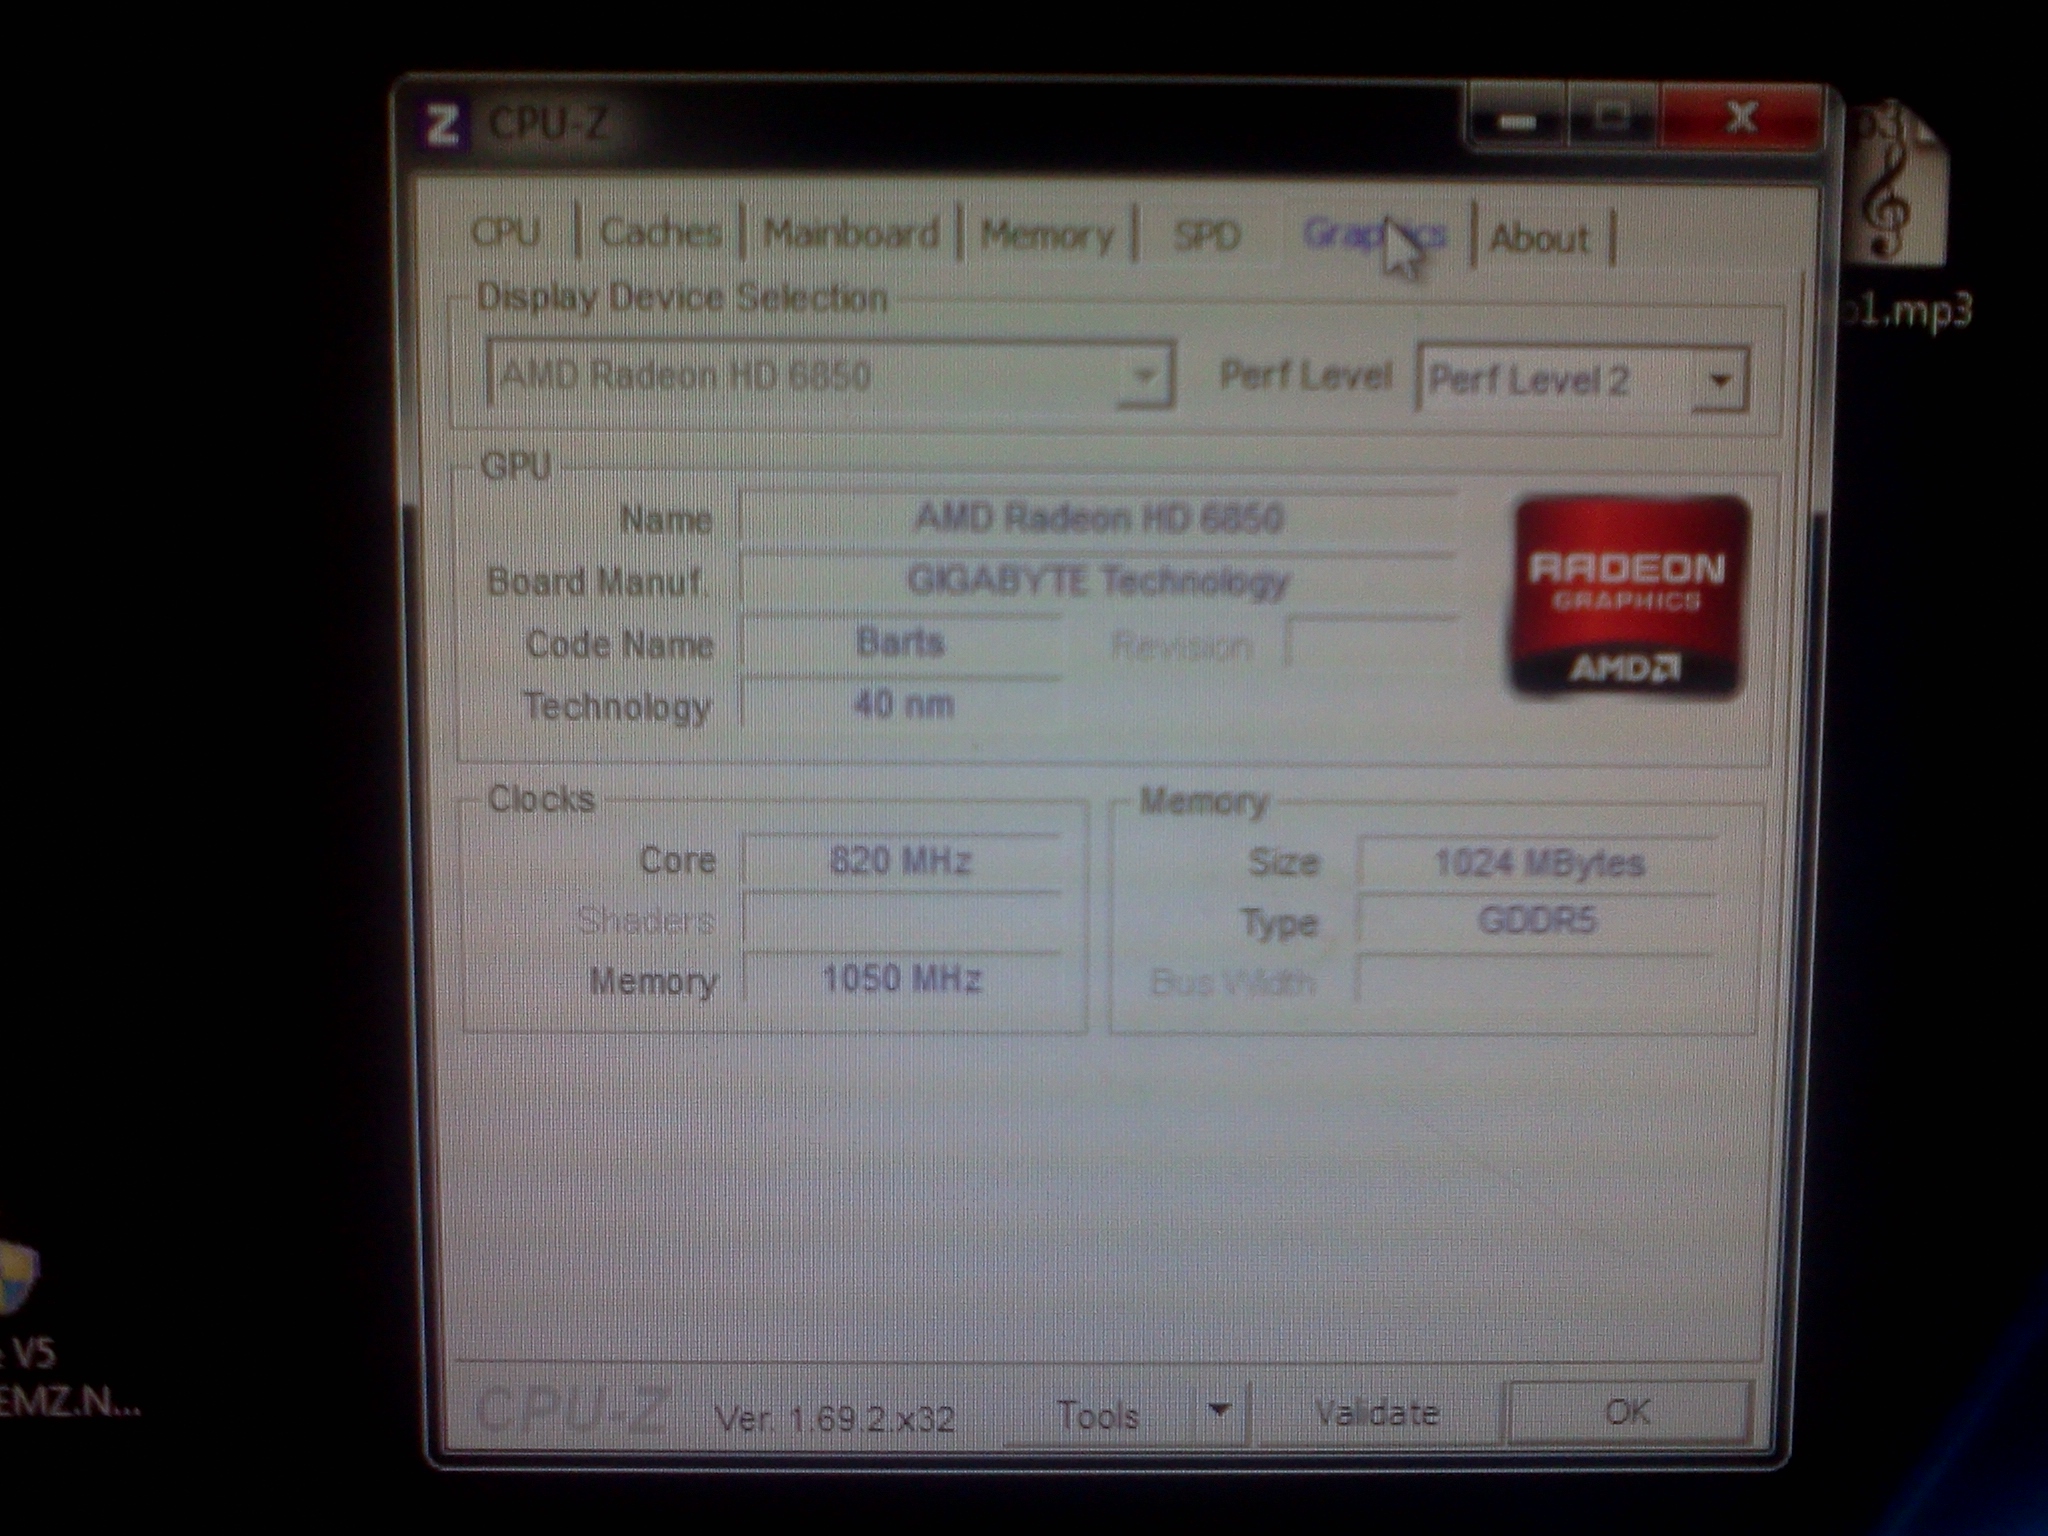Open the Mainboard tab
The height and width of the screenshot is (1536, 2048).
[851, 234]
